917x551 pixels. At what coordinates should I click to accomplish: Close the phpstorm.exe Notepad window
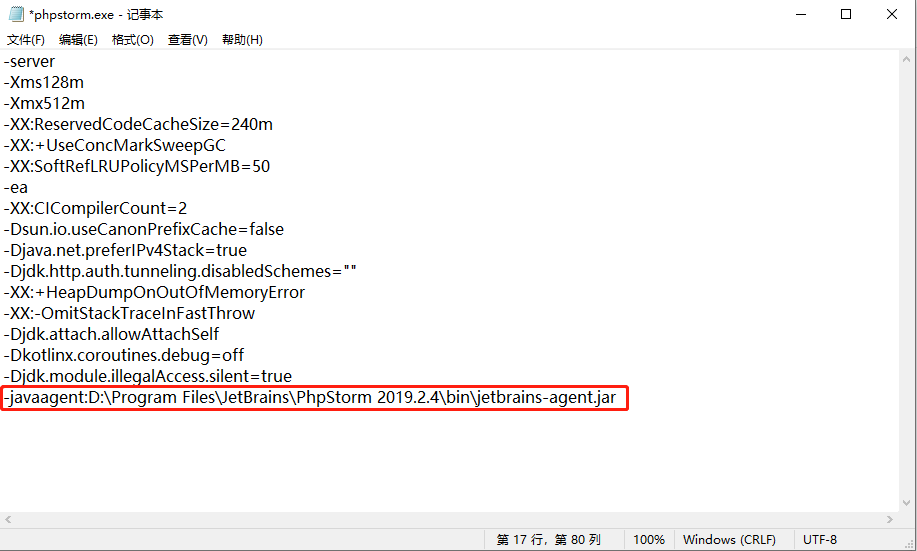[x=891, y=14]
